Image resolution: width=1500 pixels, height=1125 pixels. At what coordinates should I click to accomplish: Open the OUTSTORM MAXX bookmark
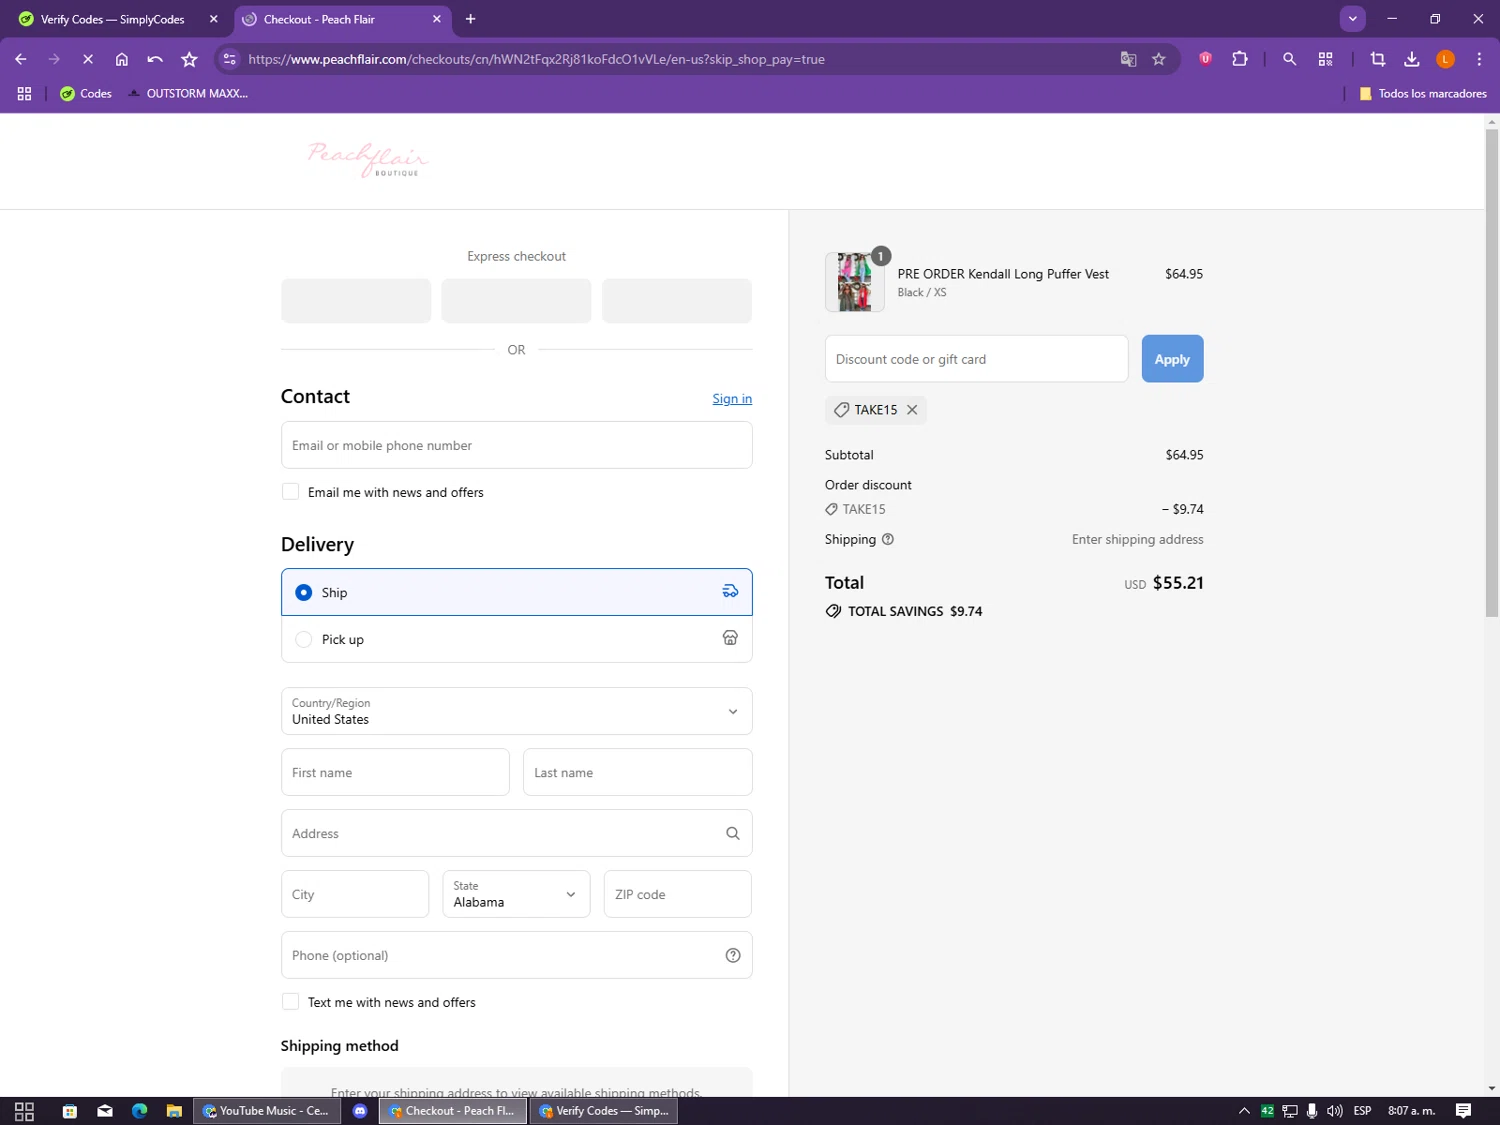[x=187, y=93]
